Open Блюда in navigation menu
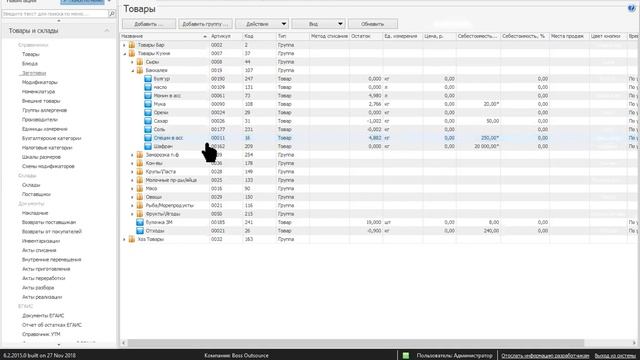The height and width of the screenshot is (360, 640). pyautogui.click(x=30, y=64)
